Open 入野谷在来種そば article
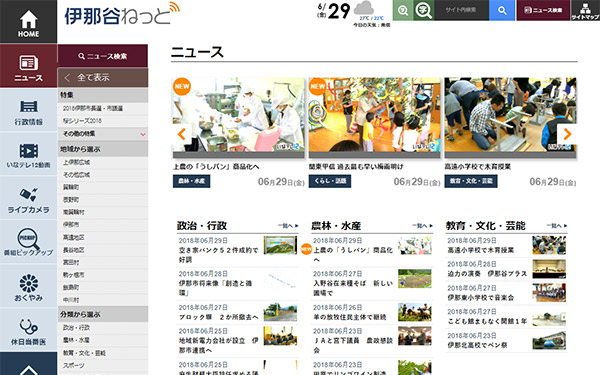This screenshot has width=600, height=375. coord(353,288)
